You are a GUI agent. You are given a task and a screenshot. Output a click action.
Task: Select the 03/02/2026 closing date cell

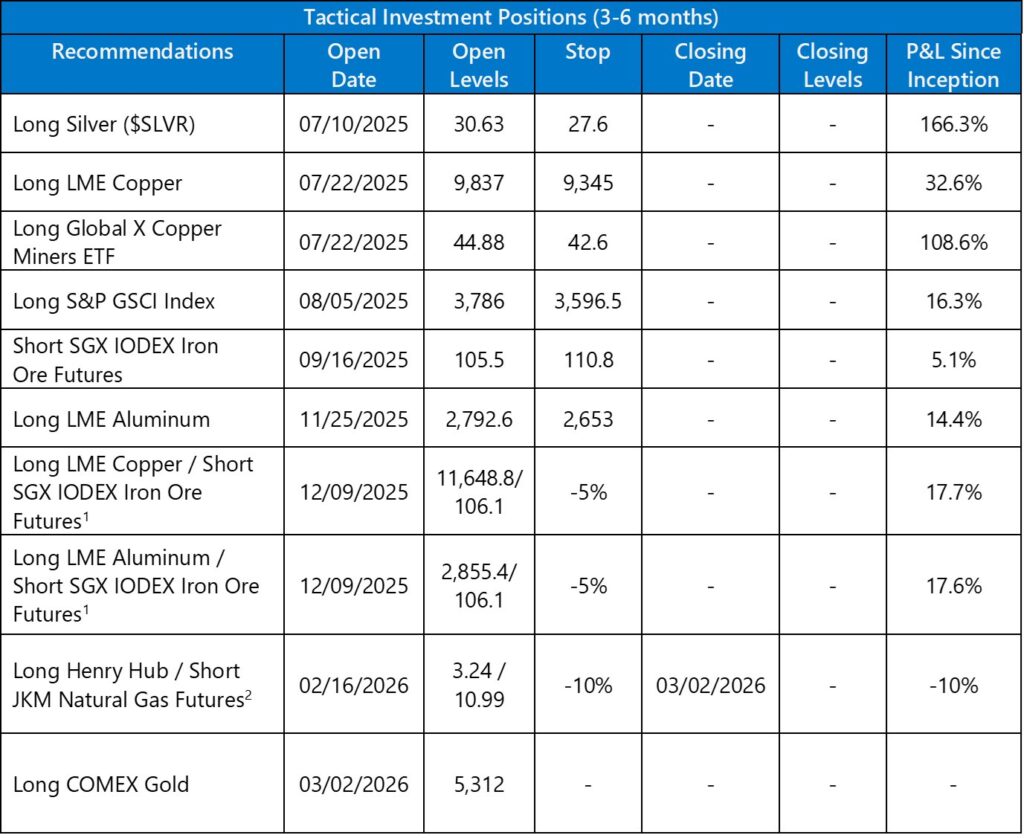[710, 685]
